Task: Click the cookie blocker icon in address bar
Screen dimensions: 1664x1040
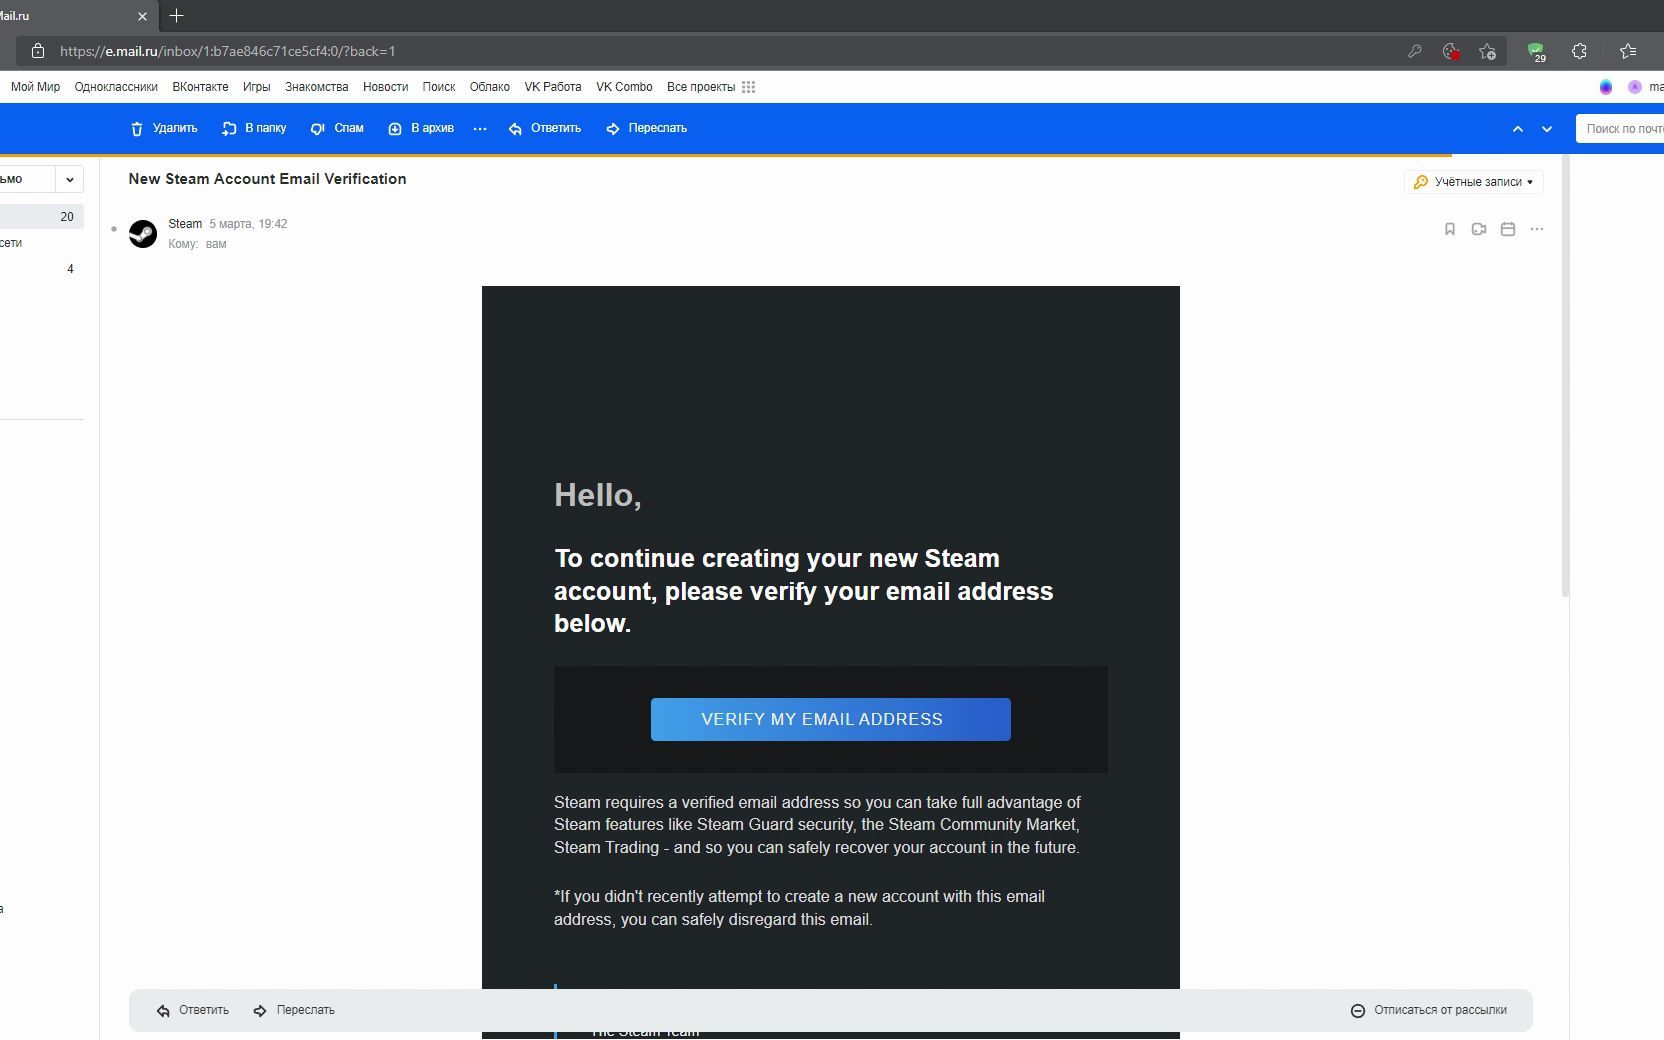Action: coord(1451,51)
